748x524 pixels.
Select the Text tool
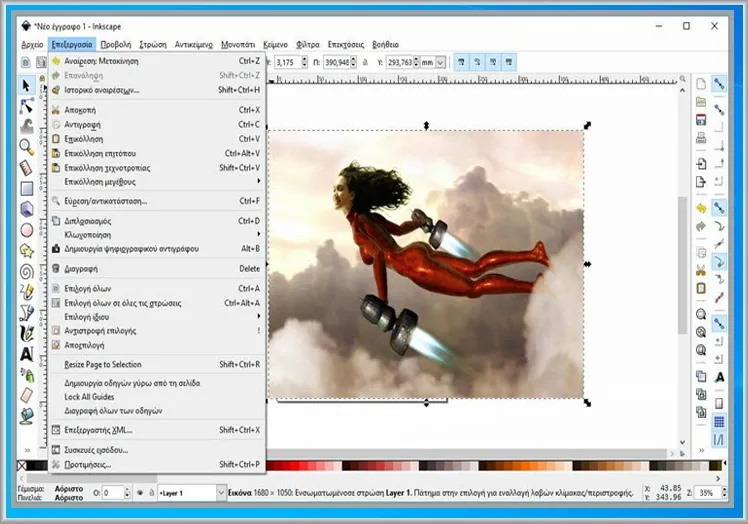(x=27, y=354)
